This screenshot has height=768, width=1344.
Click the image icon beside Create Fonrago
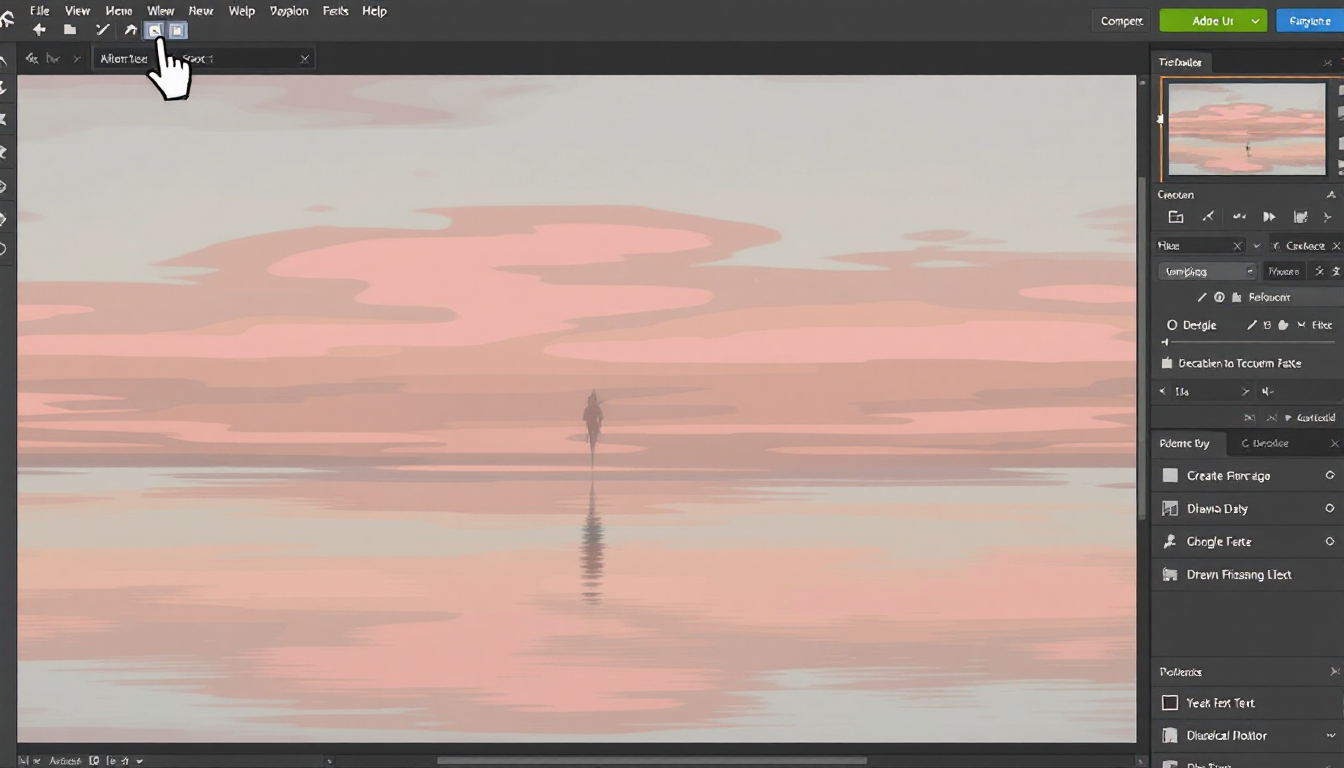coord(1170,476)
